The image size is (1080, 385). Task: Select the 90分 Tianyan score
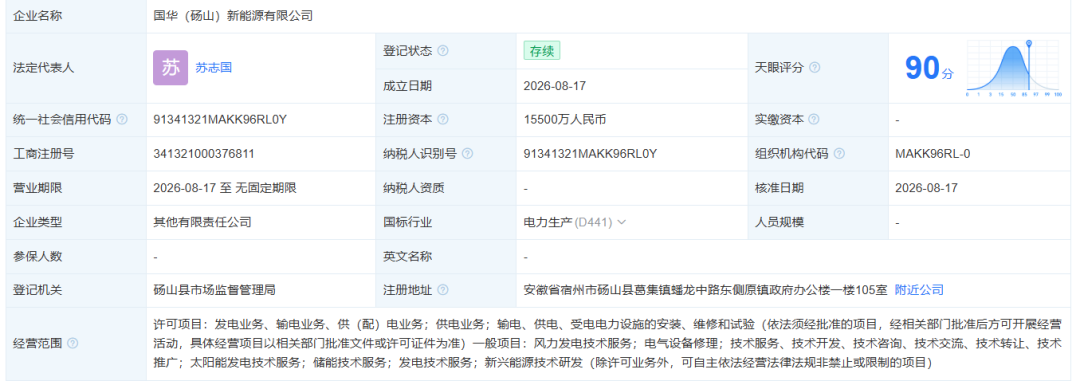(930, 67)
